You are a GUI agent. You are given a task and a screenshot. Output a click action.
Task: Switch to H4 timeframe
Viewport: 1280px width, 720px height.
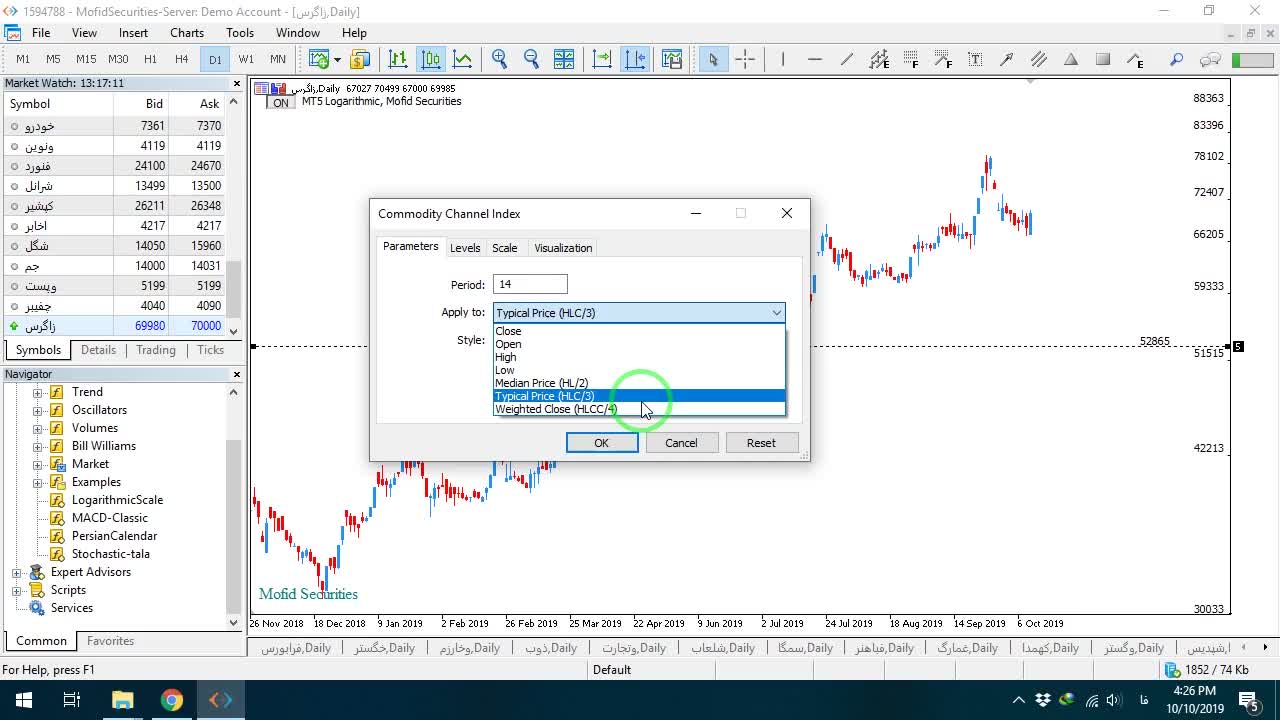pos(181,59)
